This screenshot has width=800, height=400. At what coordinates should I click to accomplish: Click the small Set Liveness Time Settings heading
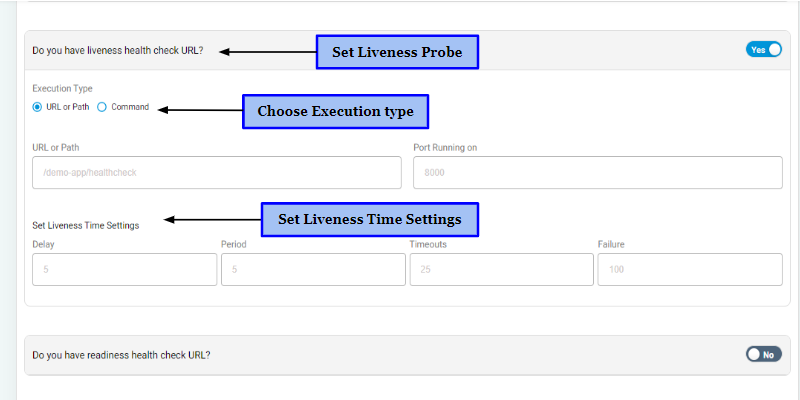coord(85,225)
